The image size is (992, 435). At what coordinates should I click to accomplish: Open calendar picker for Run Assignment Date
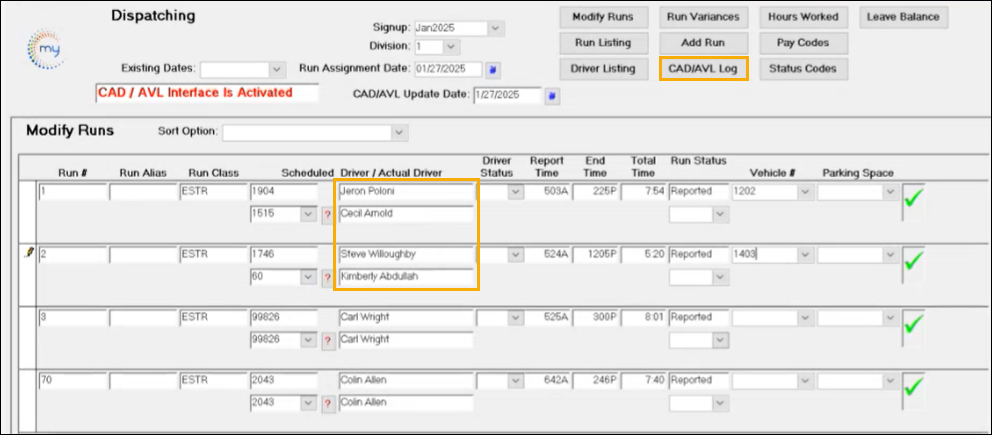493,70
